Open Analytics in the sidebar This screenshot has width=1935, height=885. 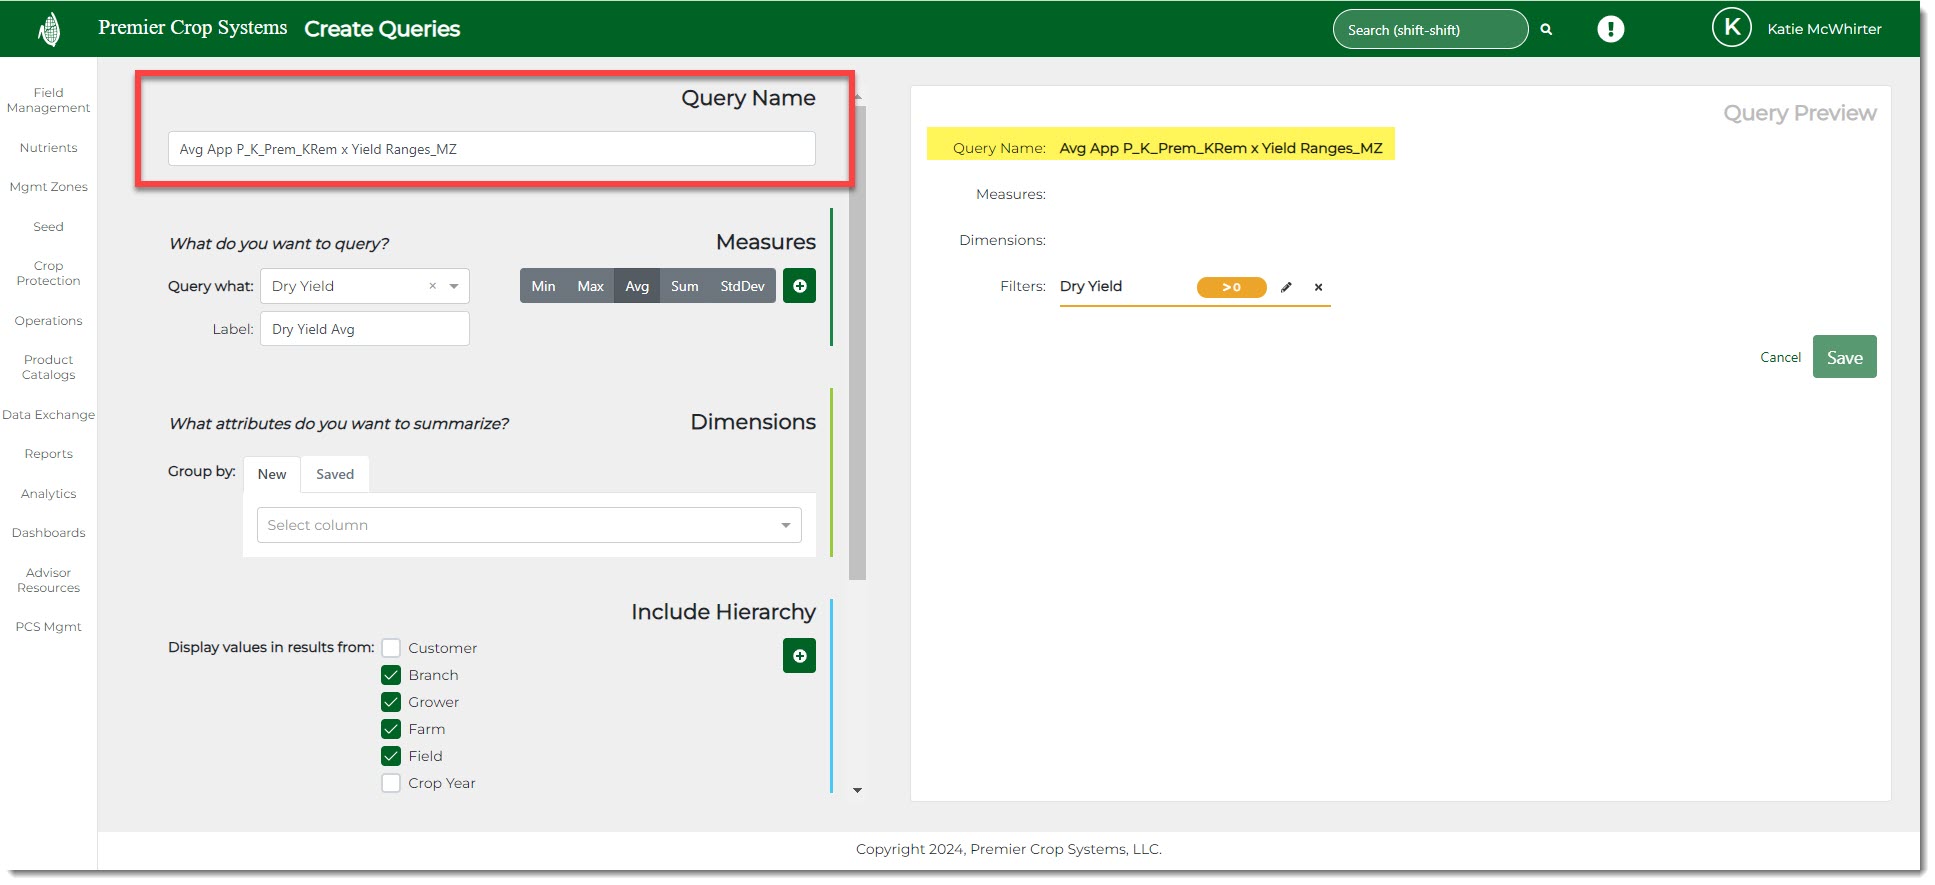[x=48, y=494]
